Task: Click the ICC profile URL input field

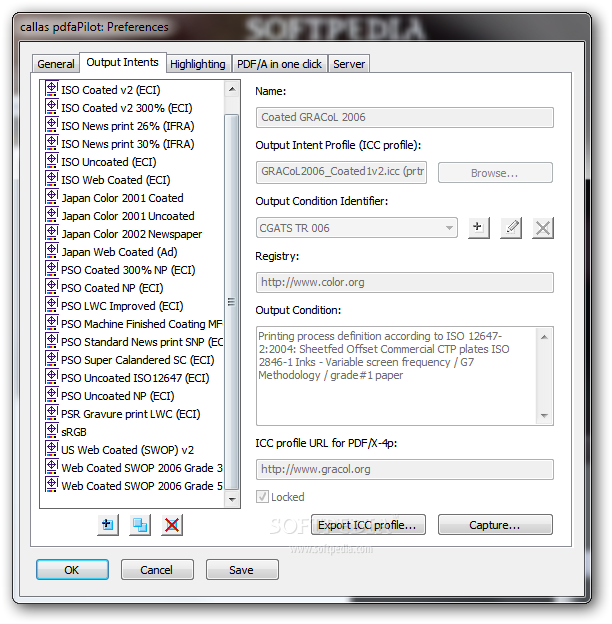Action: [405, 470]
